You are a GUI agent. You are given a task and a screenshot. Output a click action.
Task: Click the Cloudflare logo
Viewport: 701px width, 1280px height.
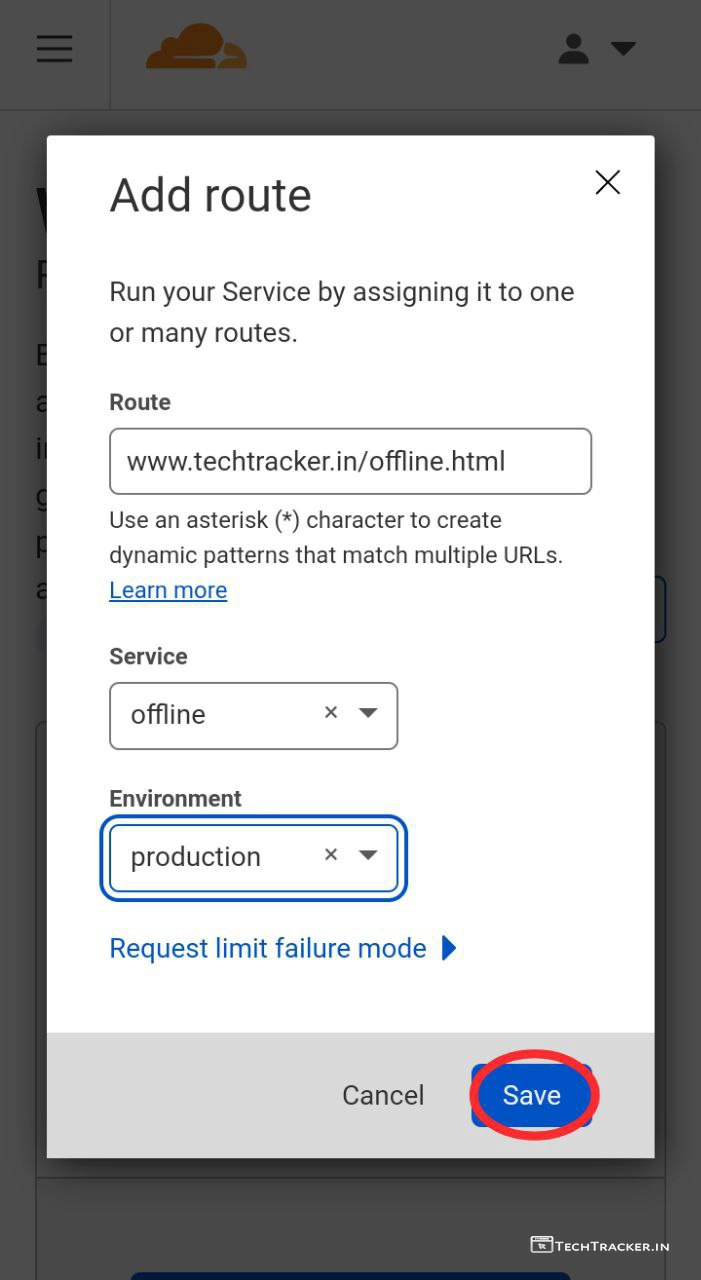point(196,48)
